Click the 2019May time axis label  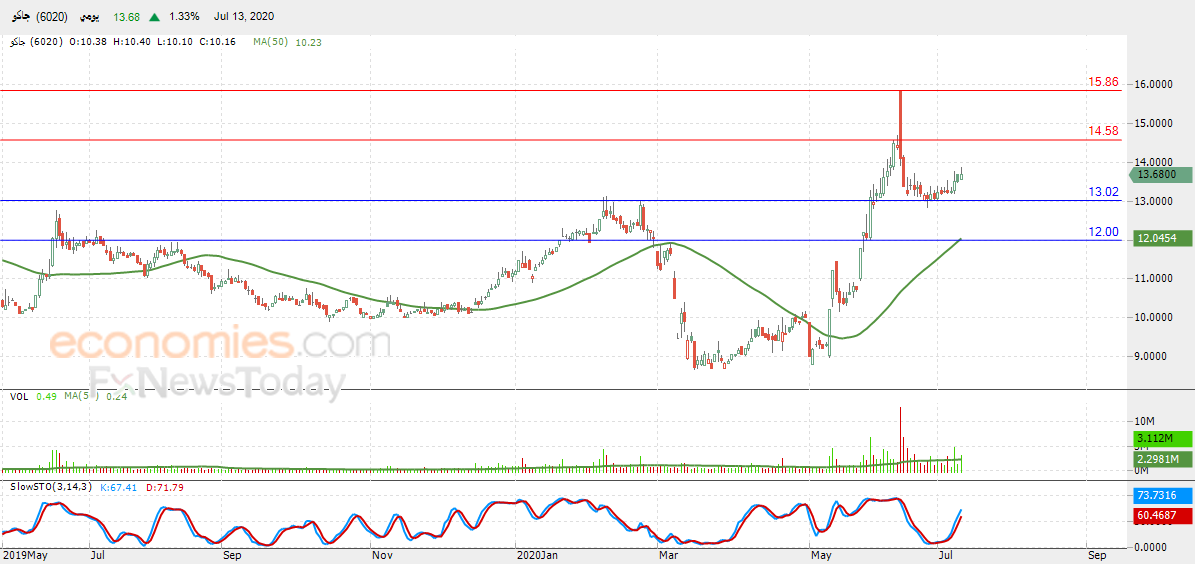click(x=23, y=555)
